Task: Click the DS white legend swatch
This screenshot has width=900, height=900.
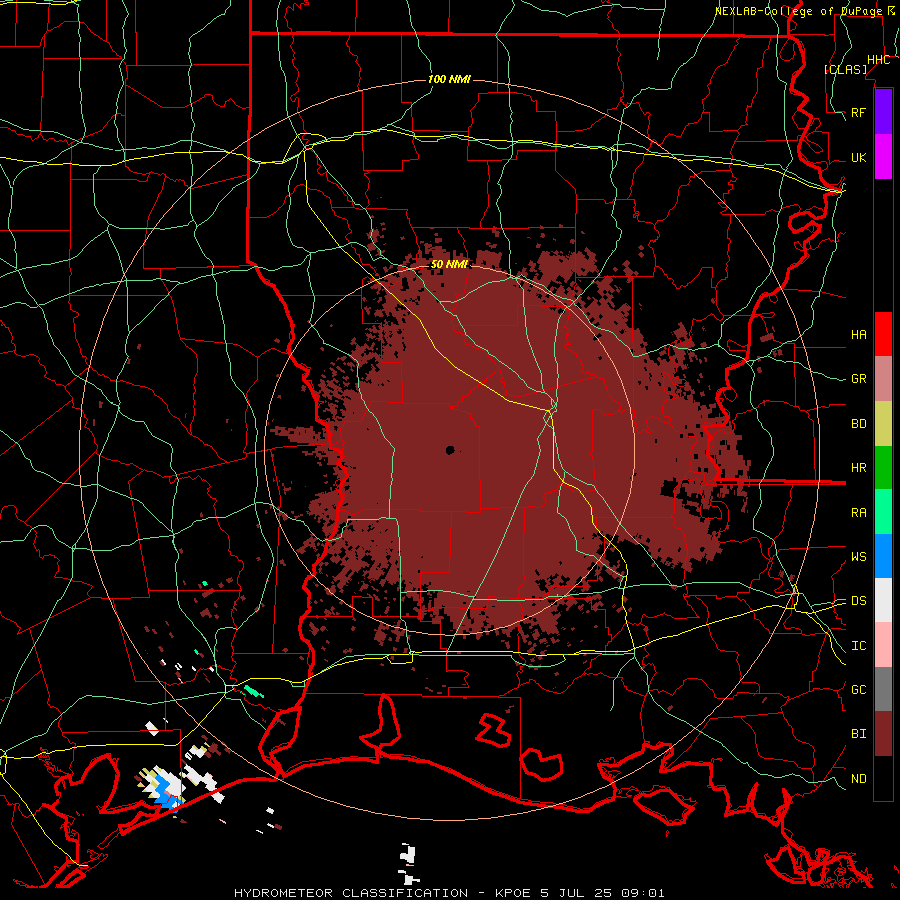Action: click(x=883, y=600)
